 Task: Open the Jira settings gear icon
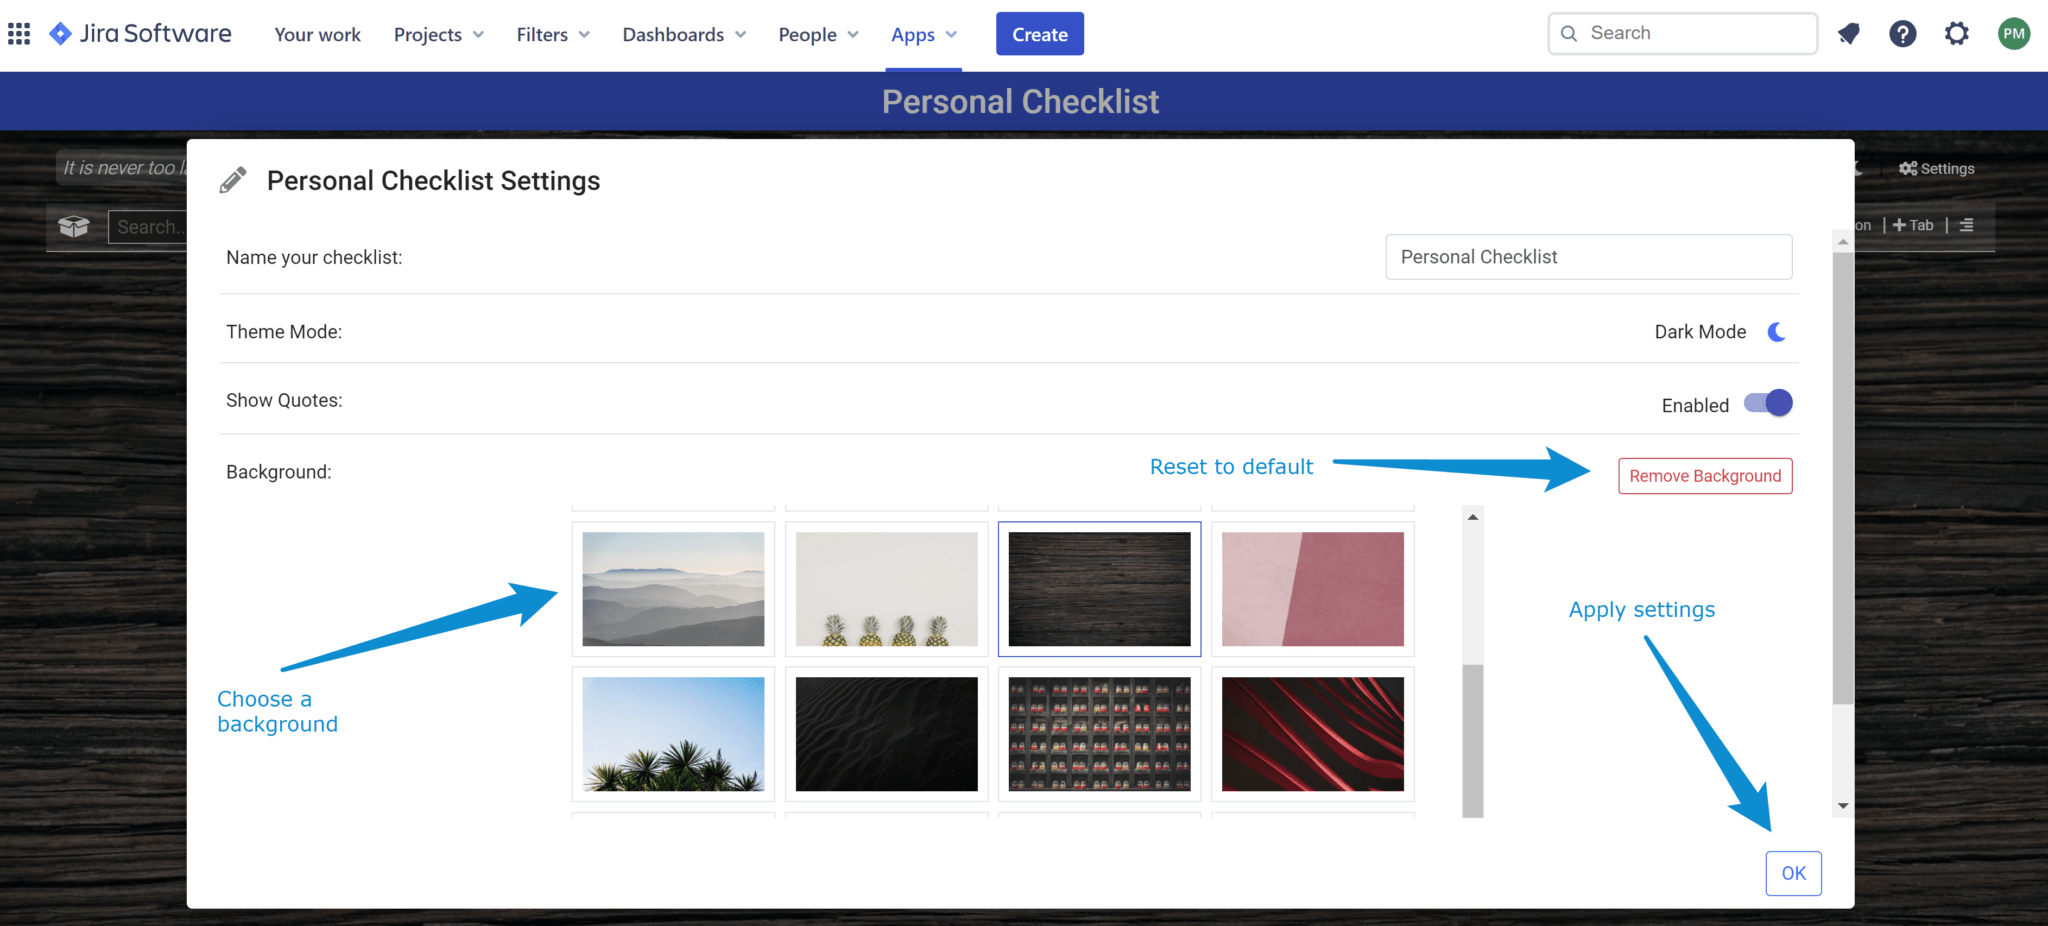(1956, 34)
